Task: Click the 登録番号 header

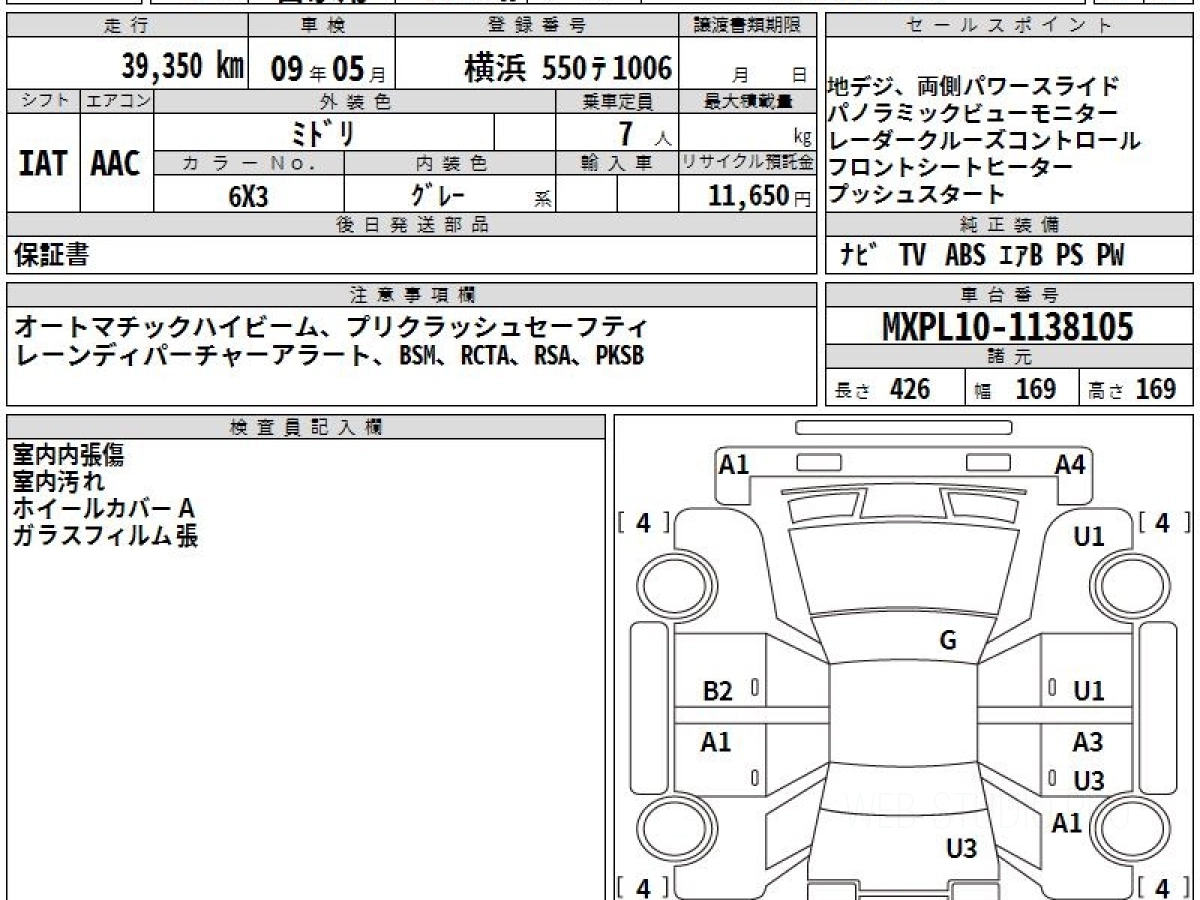Action: pos(538,26)
